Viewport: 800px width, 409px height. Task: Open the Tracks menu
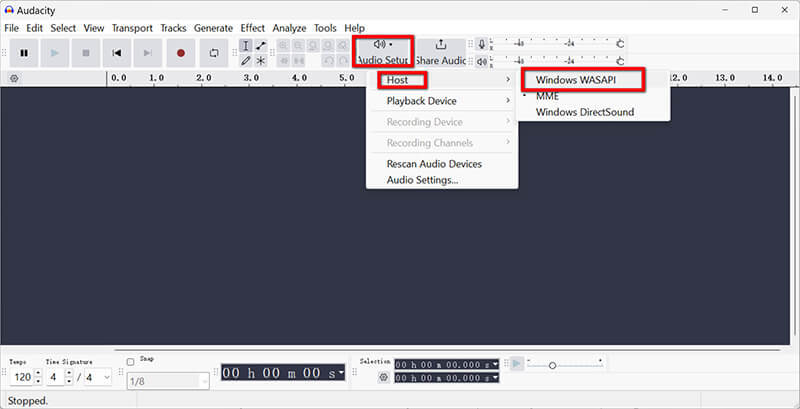click(173, 28)
